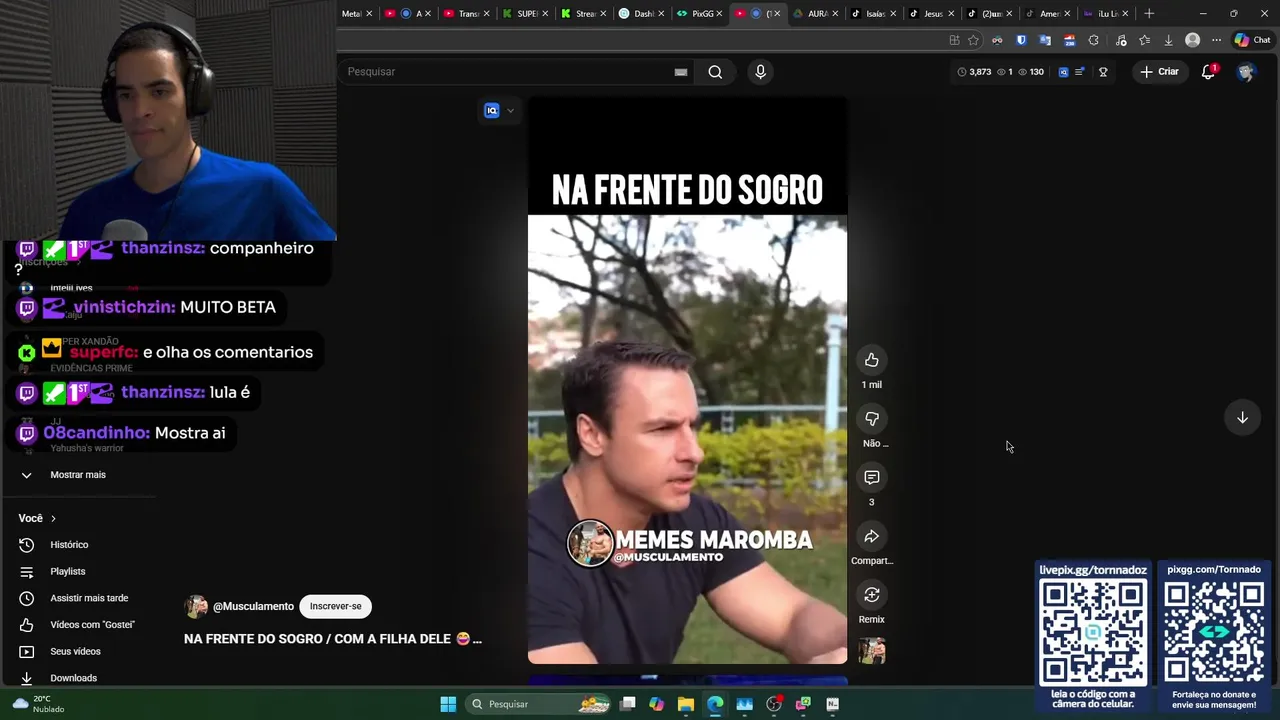The image size is (1280, 720).
Task: Expand the IQ extension dropdown arrow
Action: (x=510, y=111)
